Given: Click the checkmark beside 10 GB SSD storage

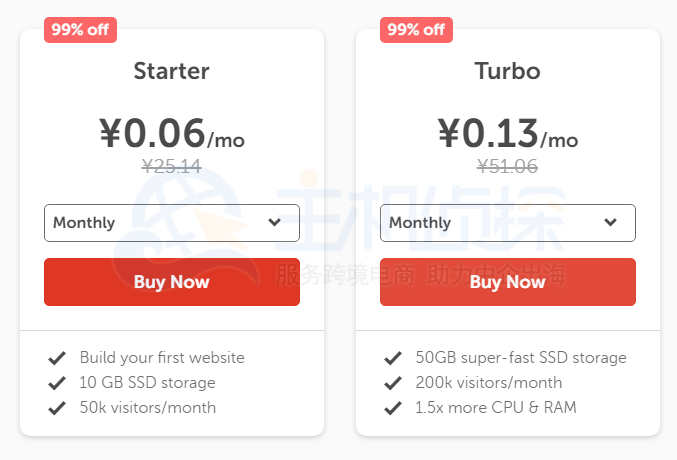Looking at the screenshot, I should point(57,382).
